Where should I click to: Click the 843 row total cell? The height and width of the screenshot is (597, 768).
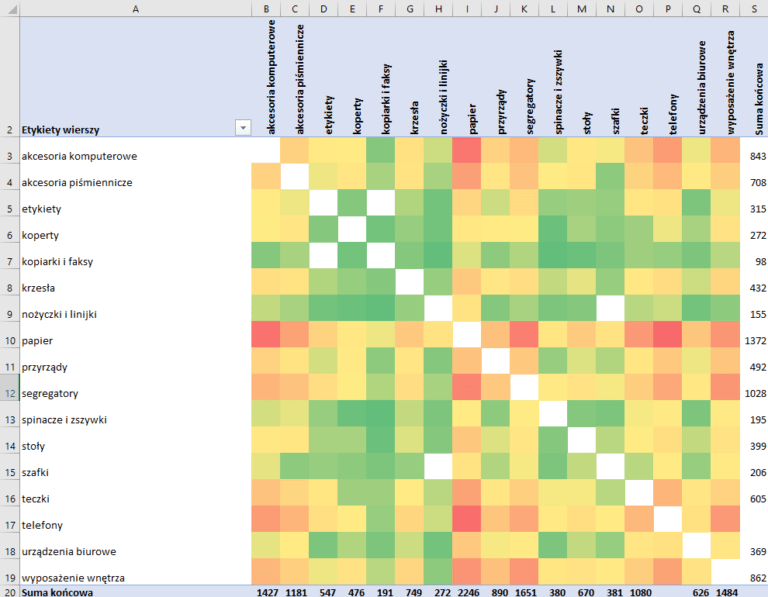pyautogui.click(x=756, y=156)
